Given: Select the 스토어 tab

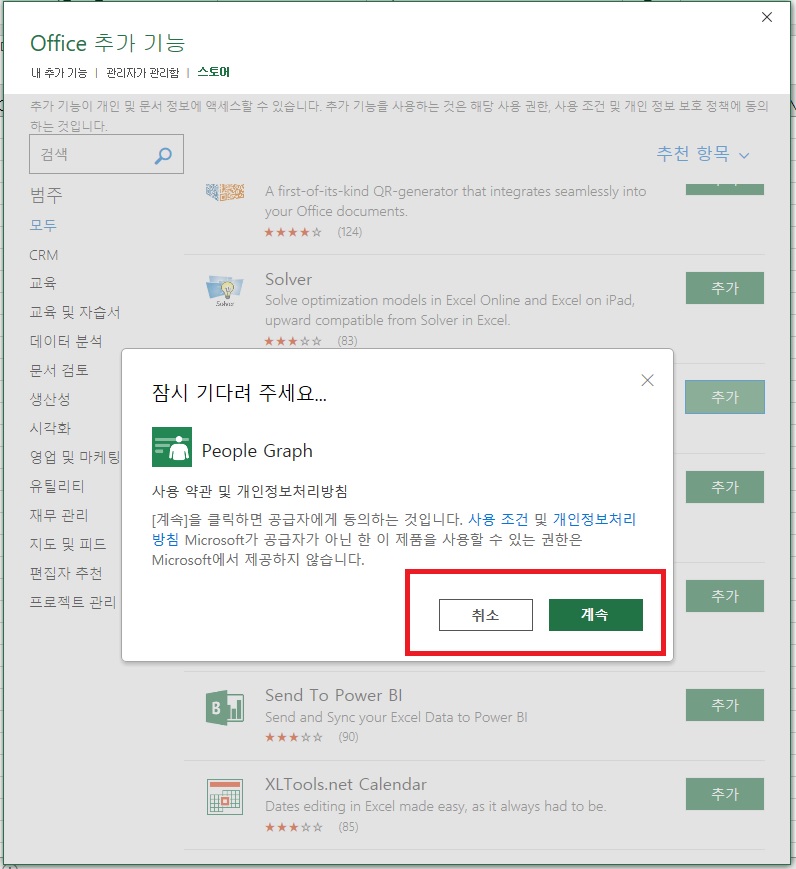Looking at the screenshot, I should click(x=213, y=72).
